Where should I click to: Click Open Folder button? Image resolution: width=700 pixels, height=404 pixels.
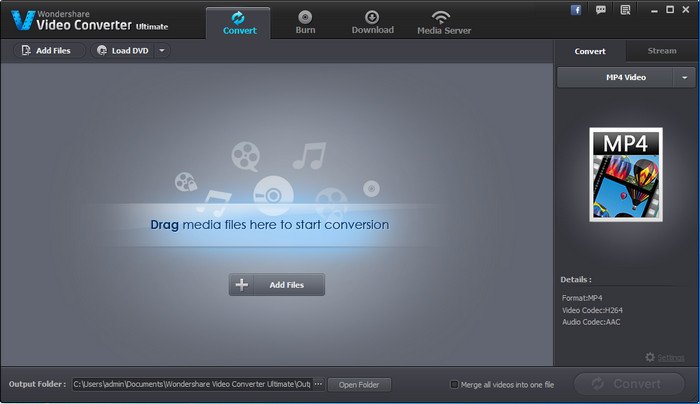(359, 385)
